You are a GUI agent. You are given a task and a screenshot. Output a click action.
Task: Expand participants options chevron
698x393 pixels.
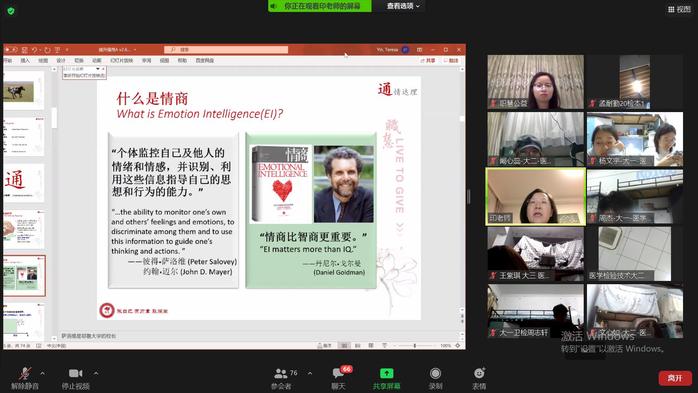310,373
